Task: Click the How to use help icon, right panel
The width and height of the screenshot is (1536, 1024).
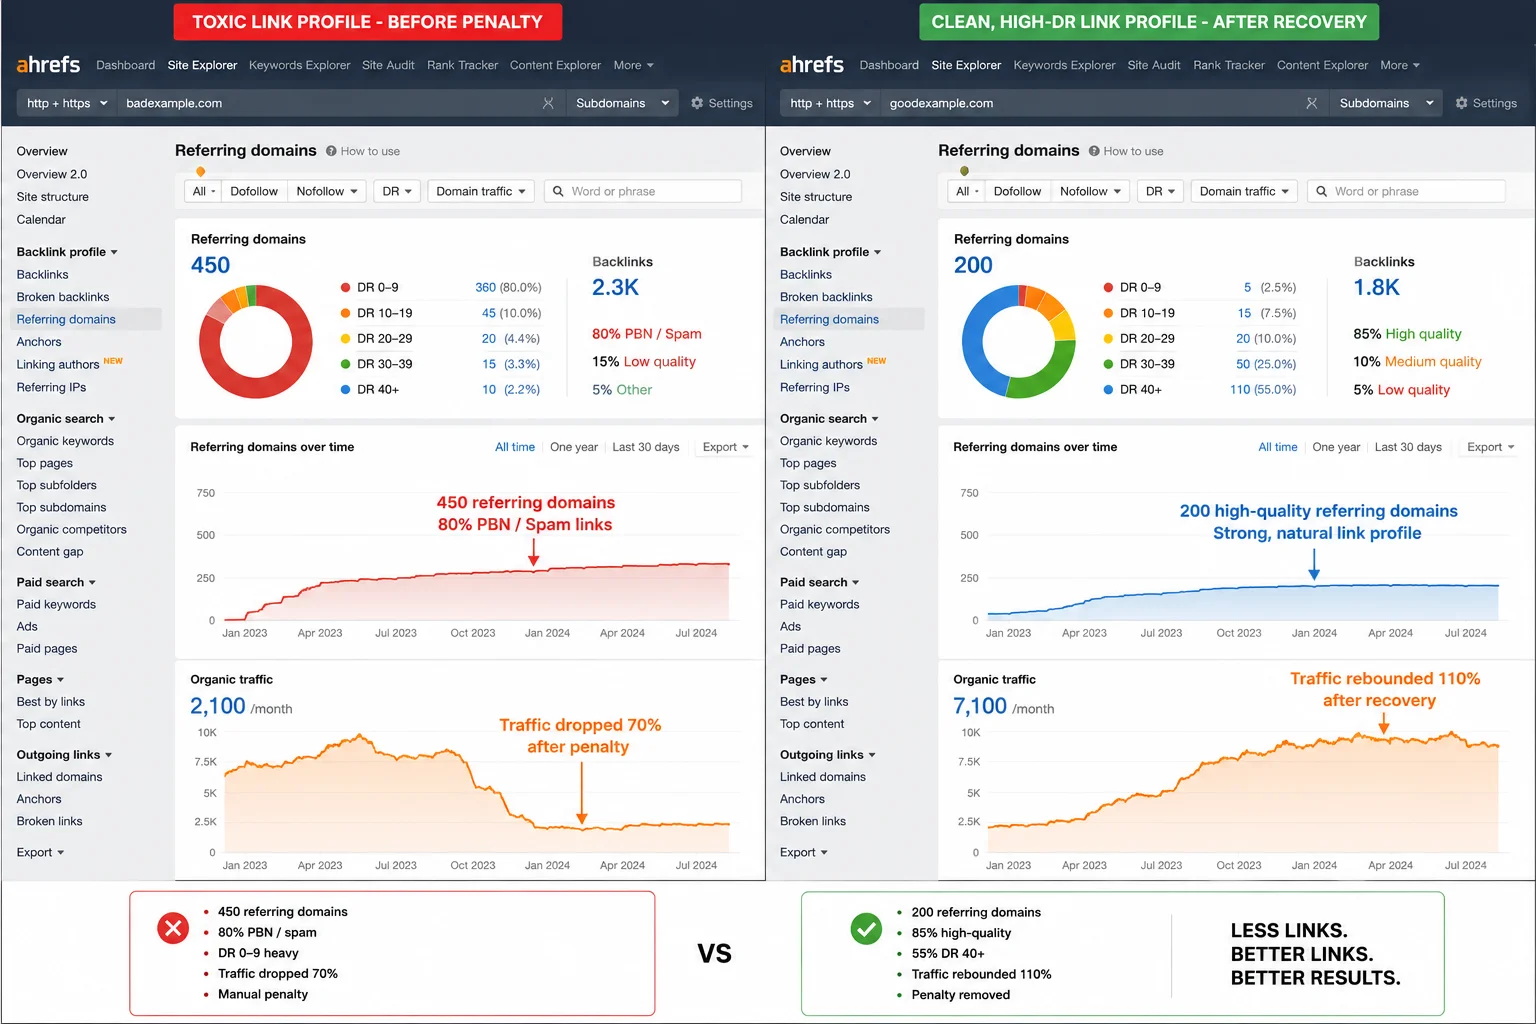Action: (1094, 151)
